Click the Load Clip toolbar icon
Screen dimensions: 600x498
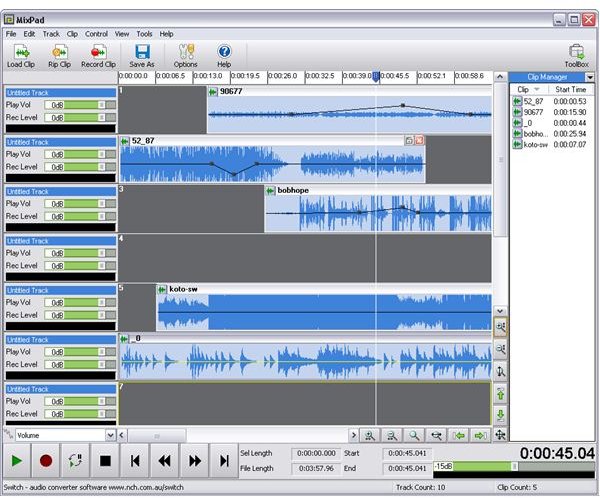(x=21, y=56)
